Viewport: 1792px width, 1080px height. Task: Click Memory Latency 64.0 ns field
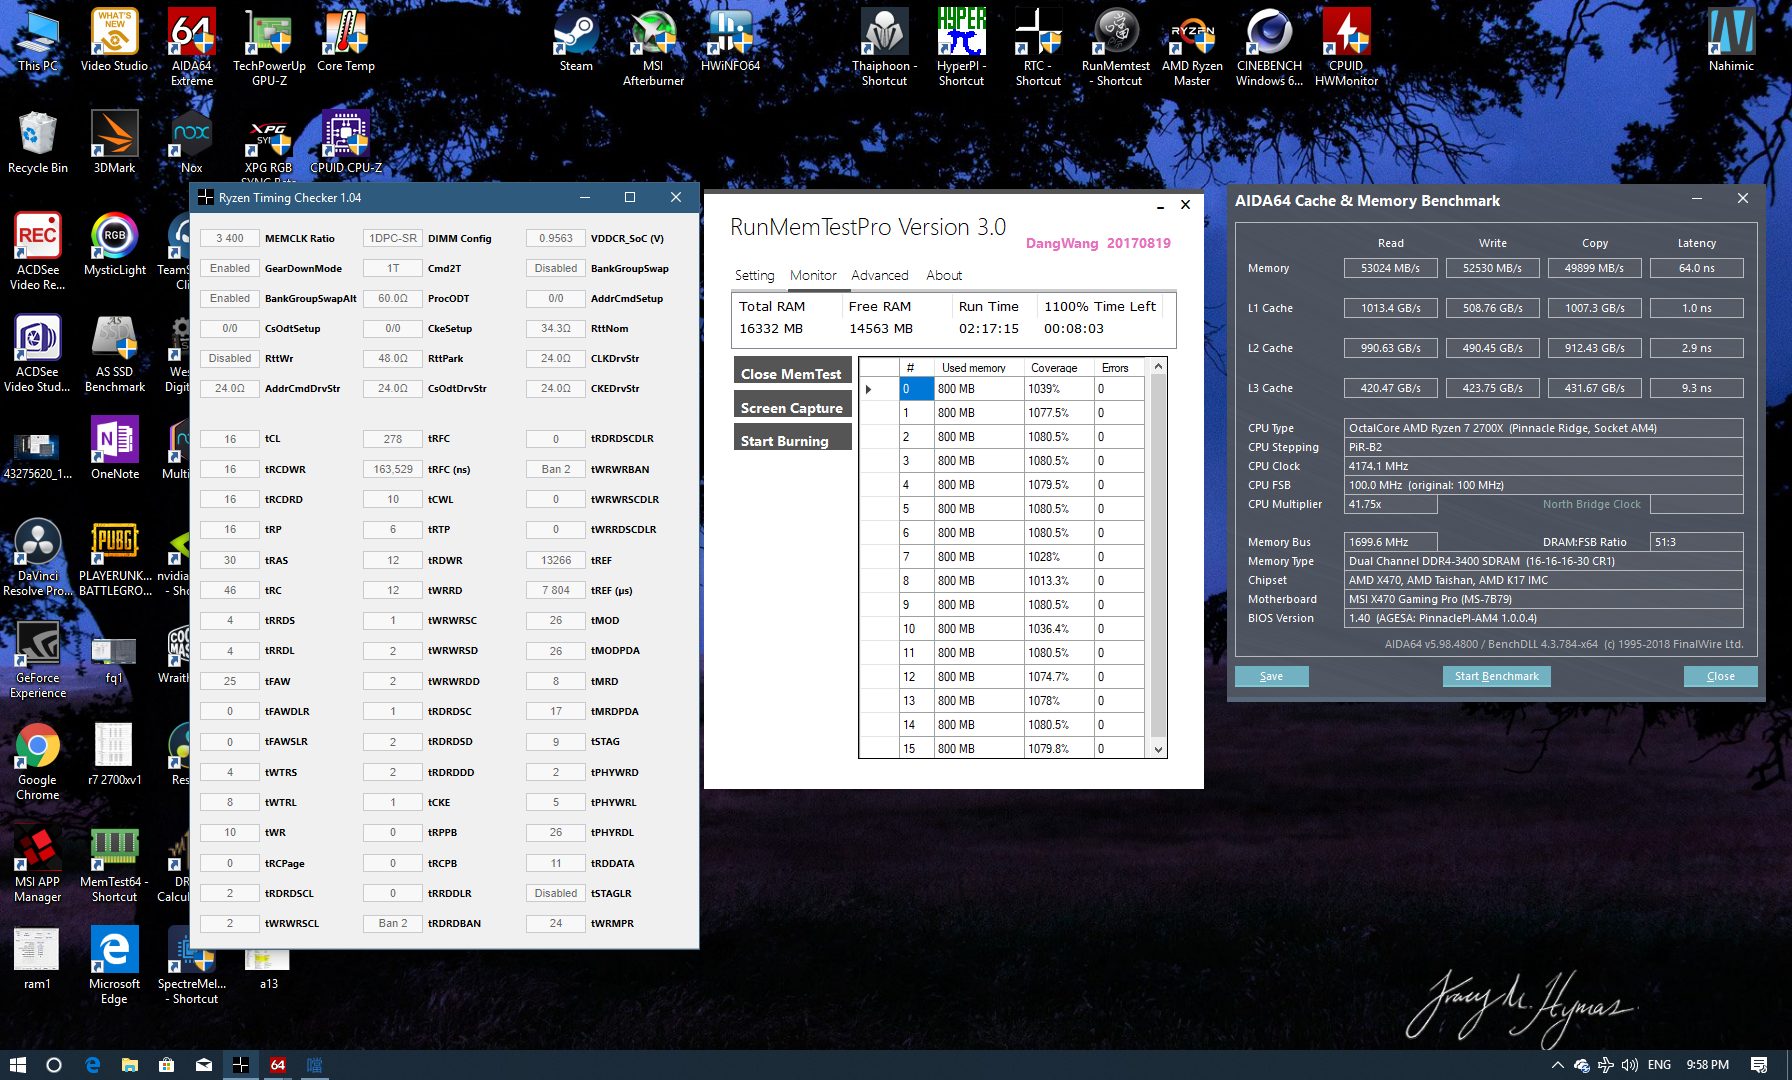[1696, 268]
